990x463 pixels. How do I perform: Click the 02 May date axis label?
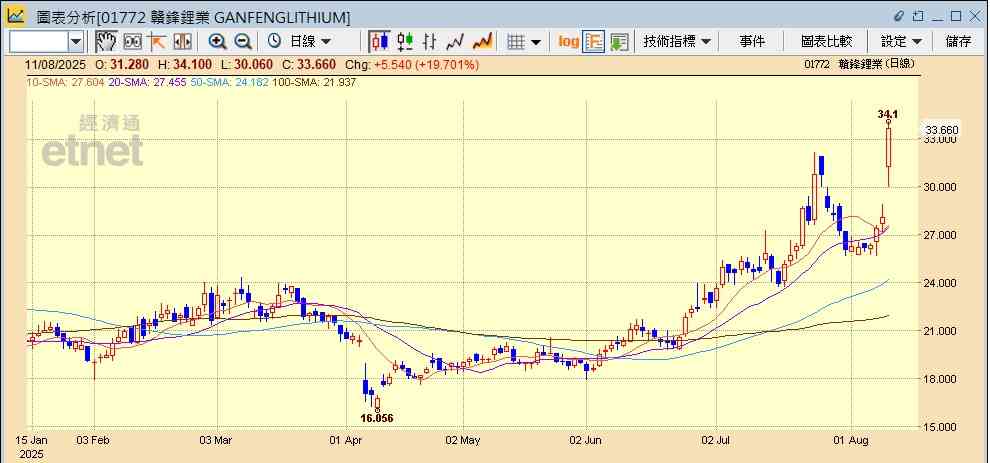(462, 439)
